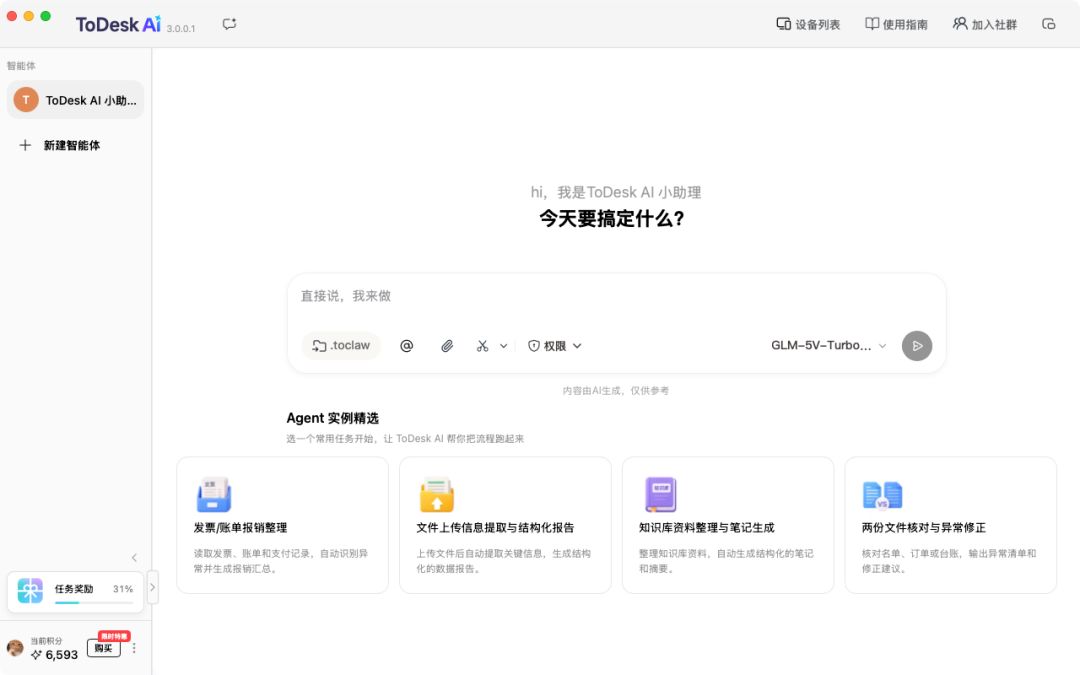1080x675 pixels.
Task: Open the three-dot more menu near 购买
Action: pos(134,648)
